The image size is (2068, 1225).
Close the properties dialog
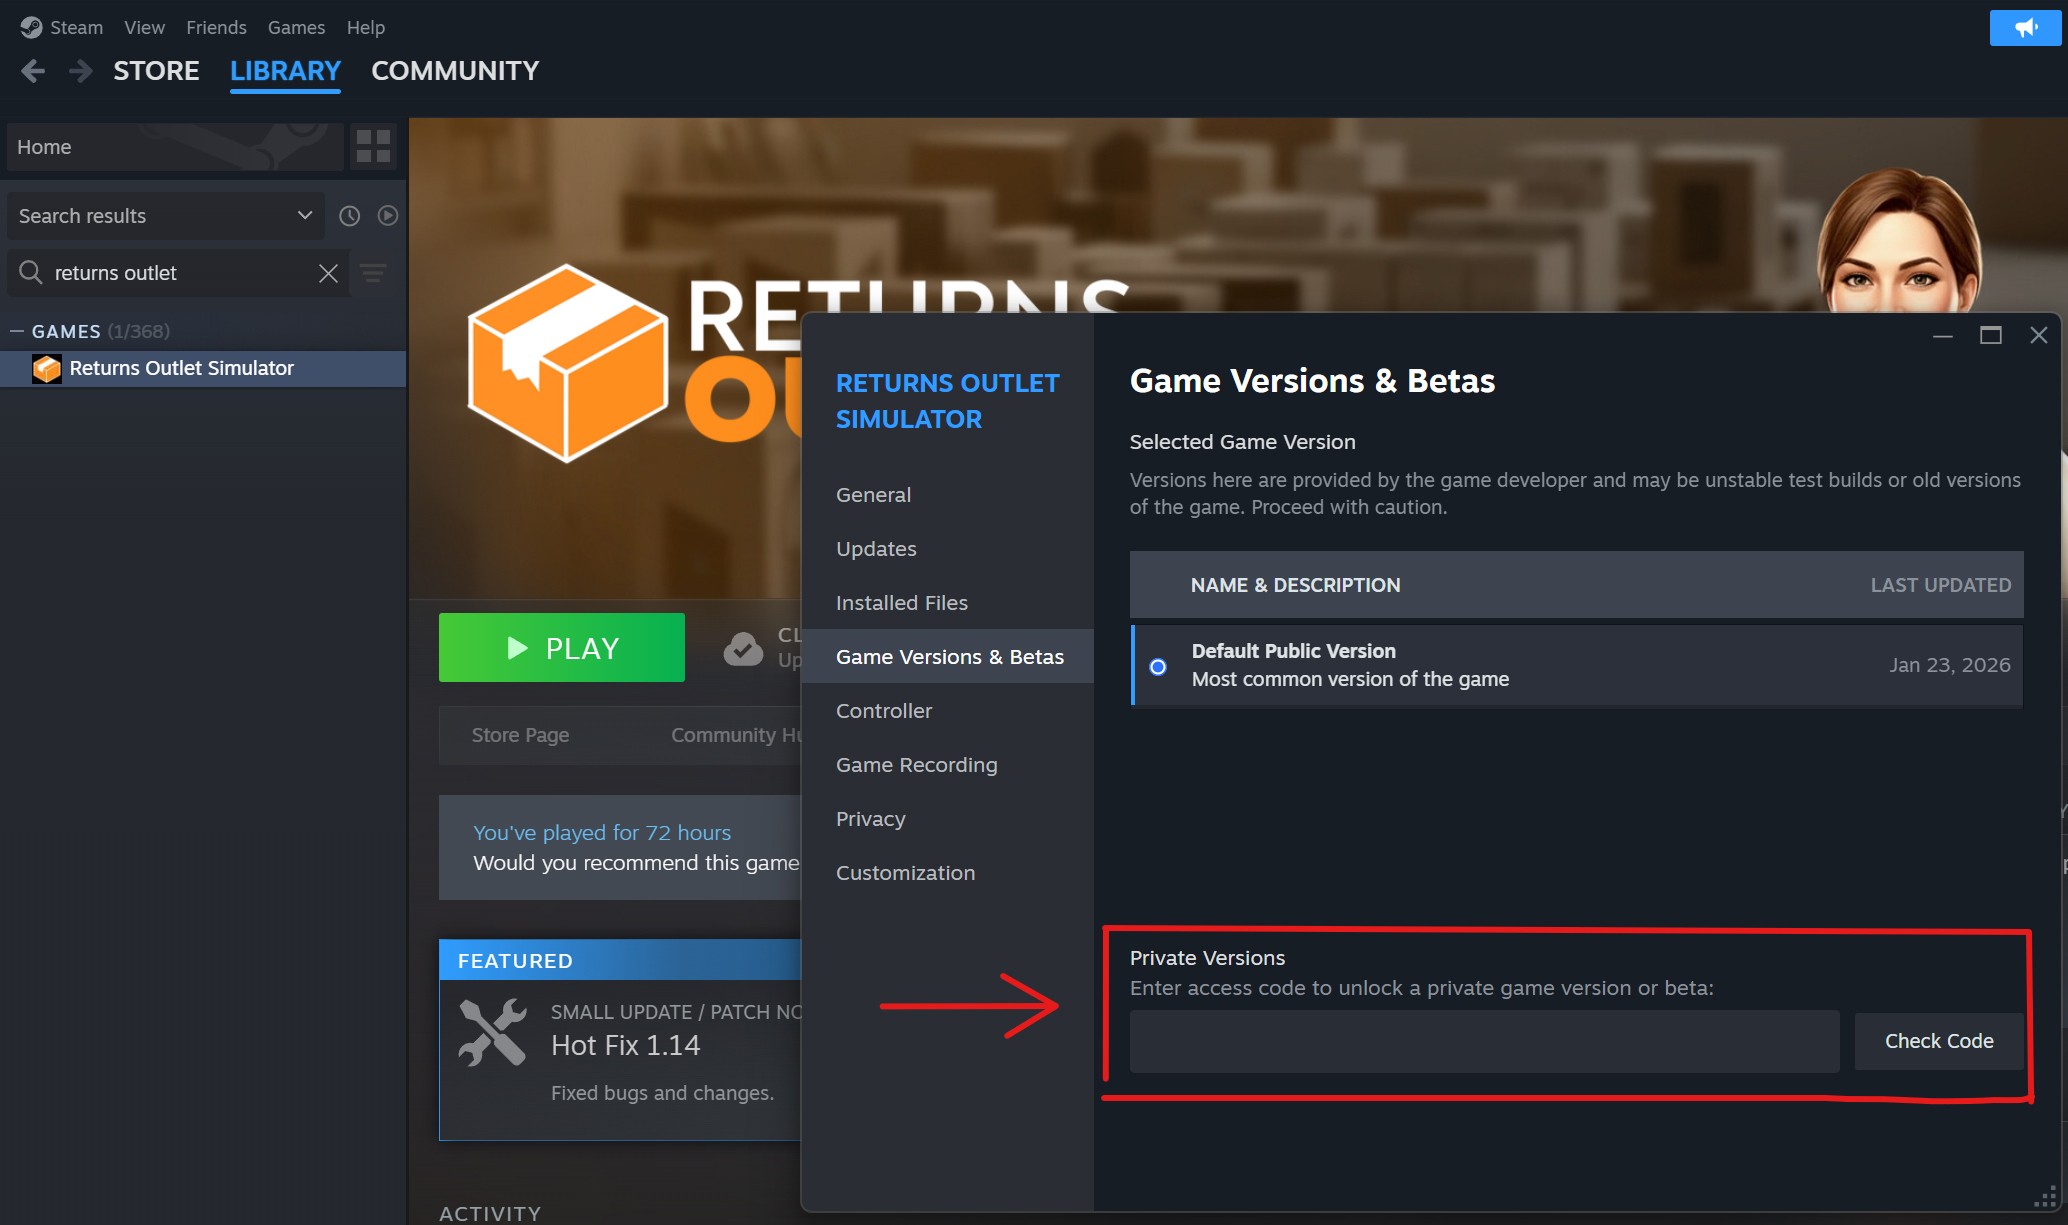(x=2039, y=336)
